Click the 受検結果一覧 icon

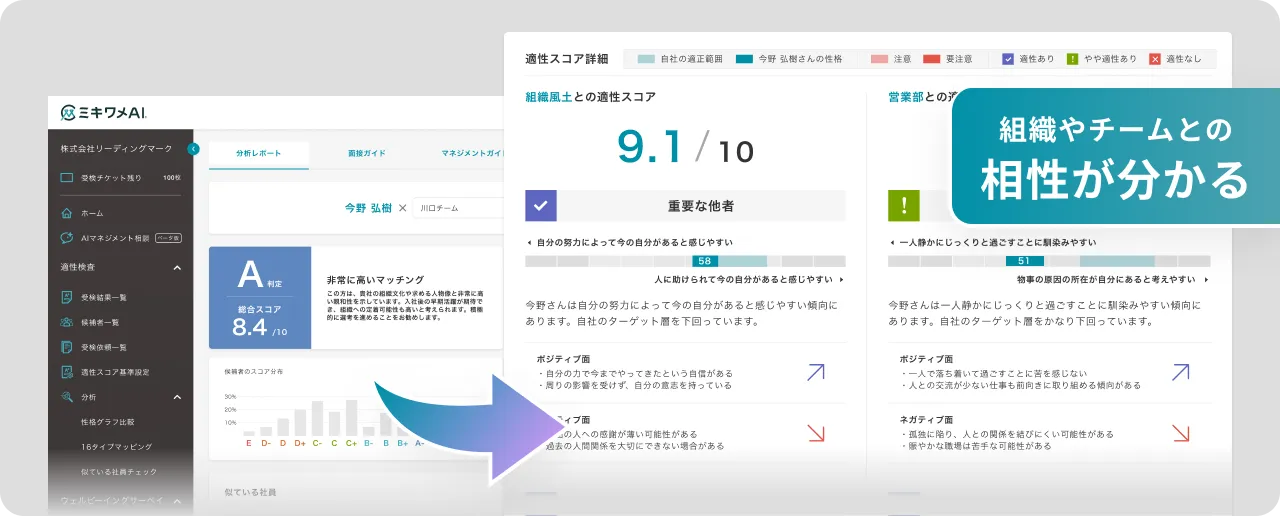click(67, 297)
